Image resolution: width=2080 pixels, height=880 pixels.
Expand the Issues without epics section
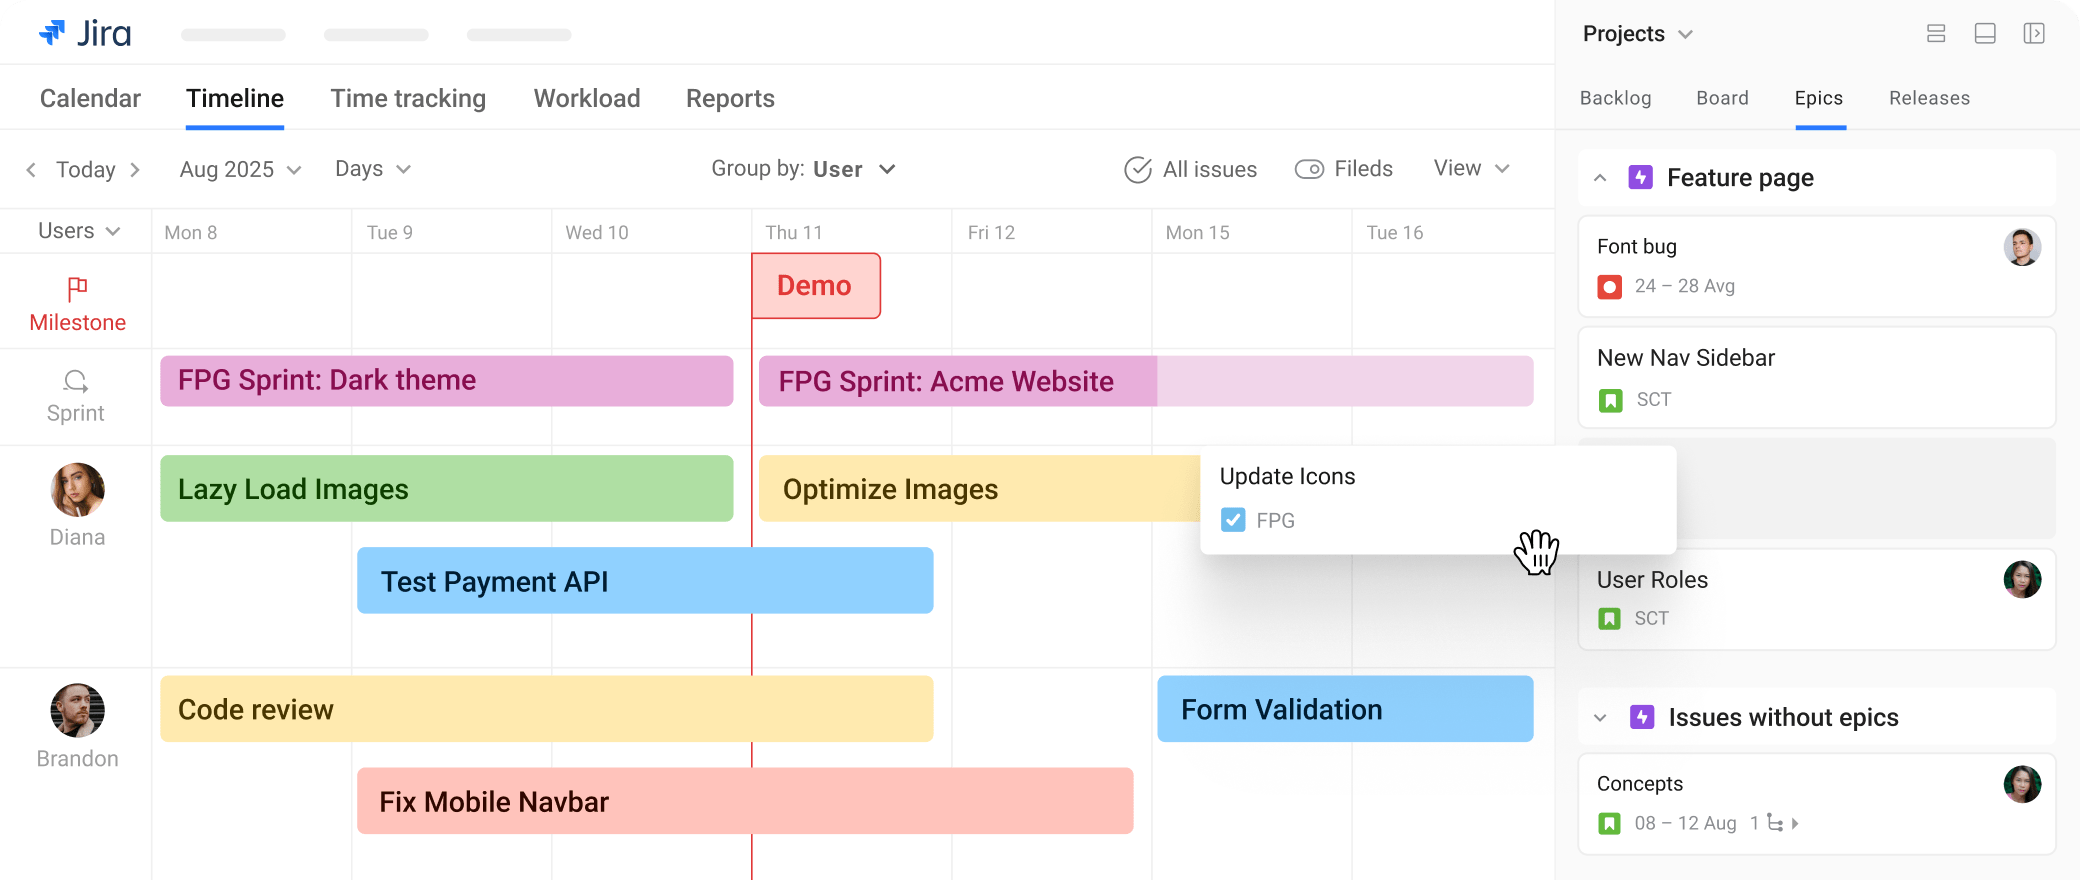click(x=1600, y=718)
